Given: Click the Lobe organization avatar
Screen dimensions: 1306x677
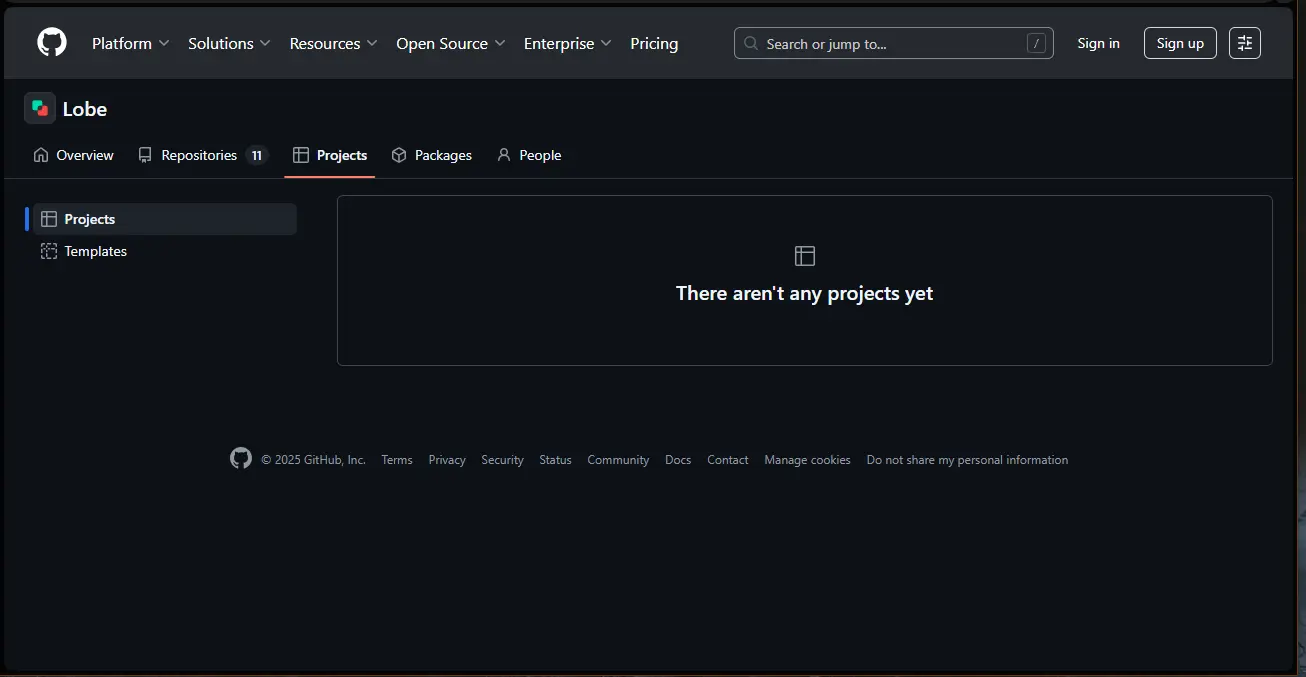Looking at the screenshot, I should (40, 108).
